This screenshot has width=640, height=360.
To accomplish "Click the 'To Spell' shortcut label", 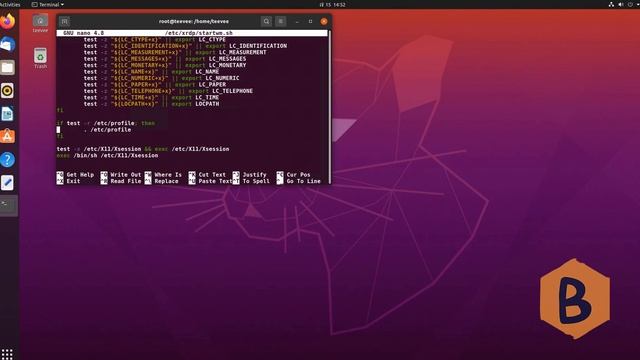I will coord(256,181).
